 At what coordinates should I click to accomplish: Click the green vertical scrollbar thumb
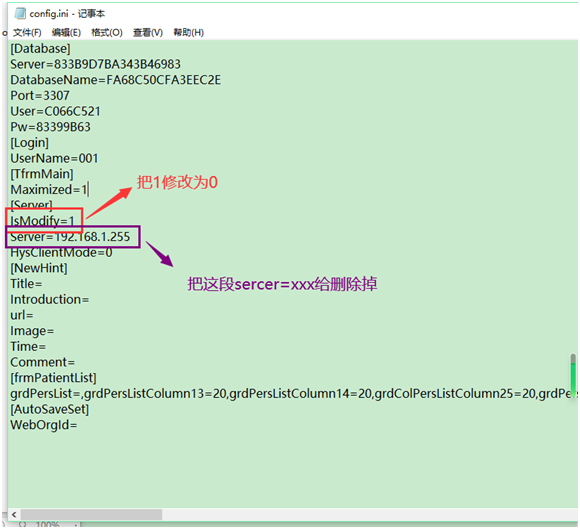coord(573,375)
